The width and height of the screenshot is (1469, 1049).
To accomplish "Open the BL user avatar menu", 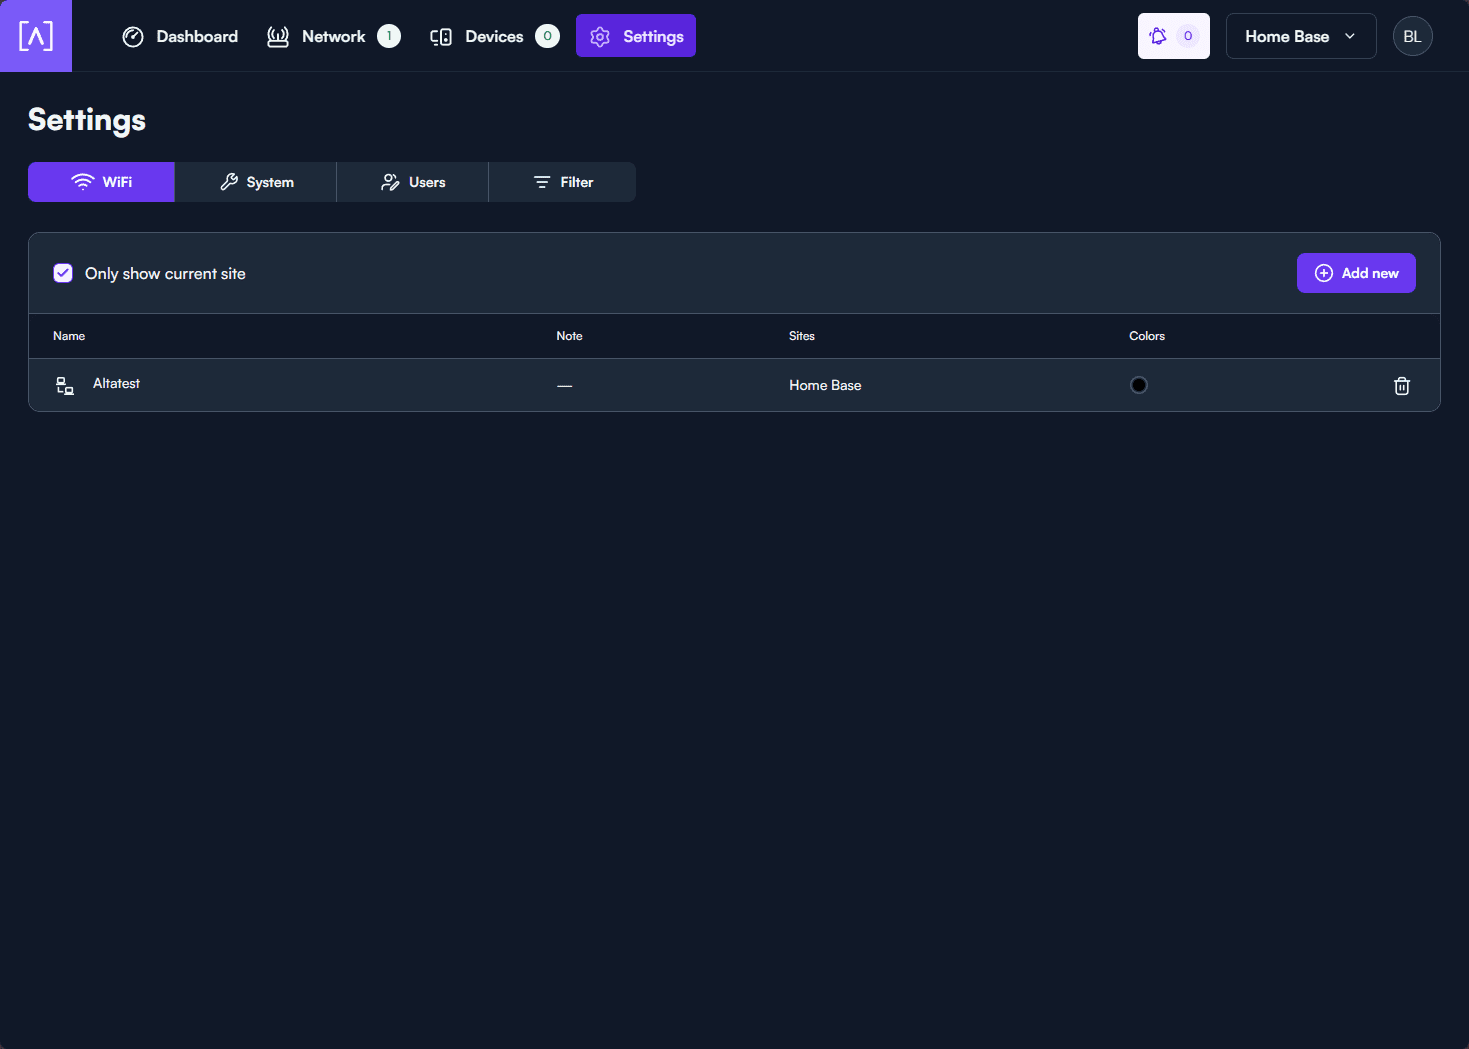I will click(x=1412, y=36).
